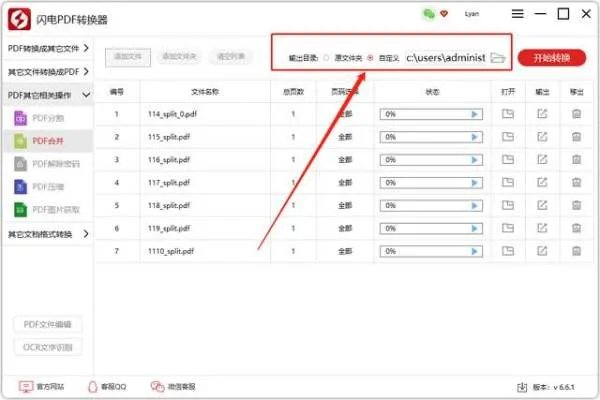Image resolution: width=600 pixels, height=400 pixels.
Task: Click the 添加文件夹 button
Action: (179, 57)
